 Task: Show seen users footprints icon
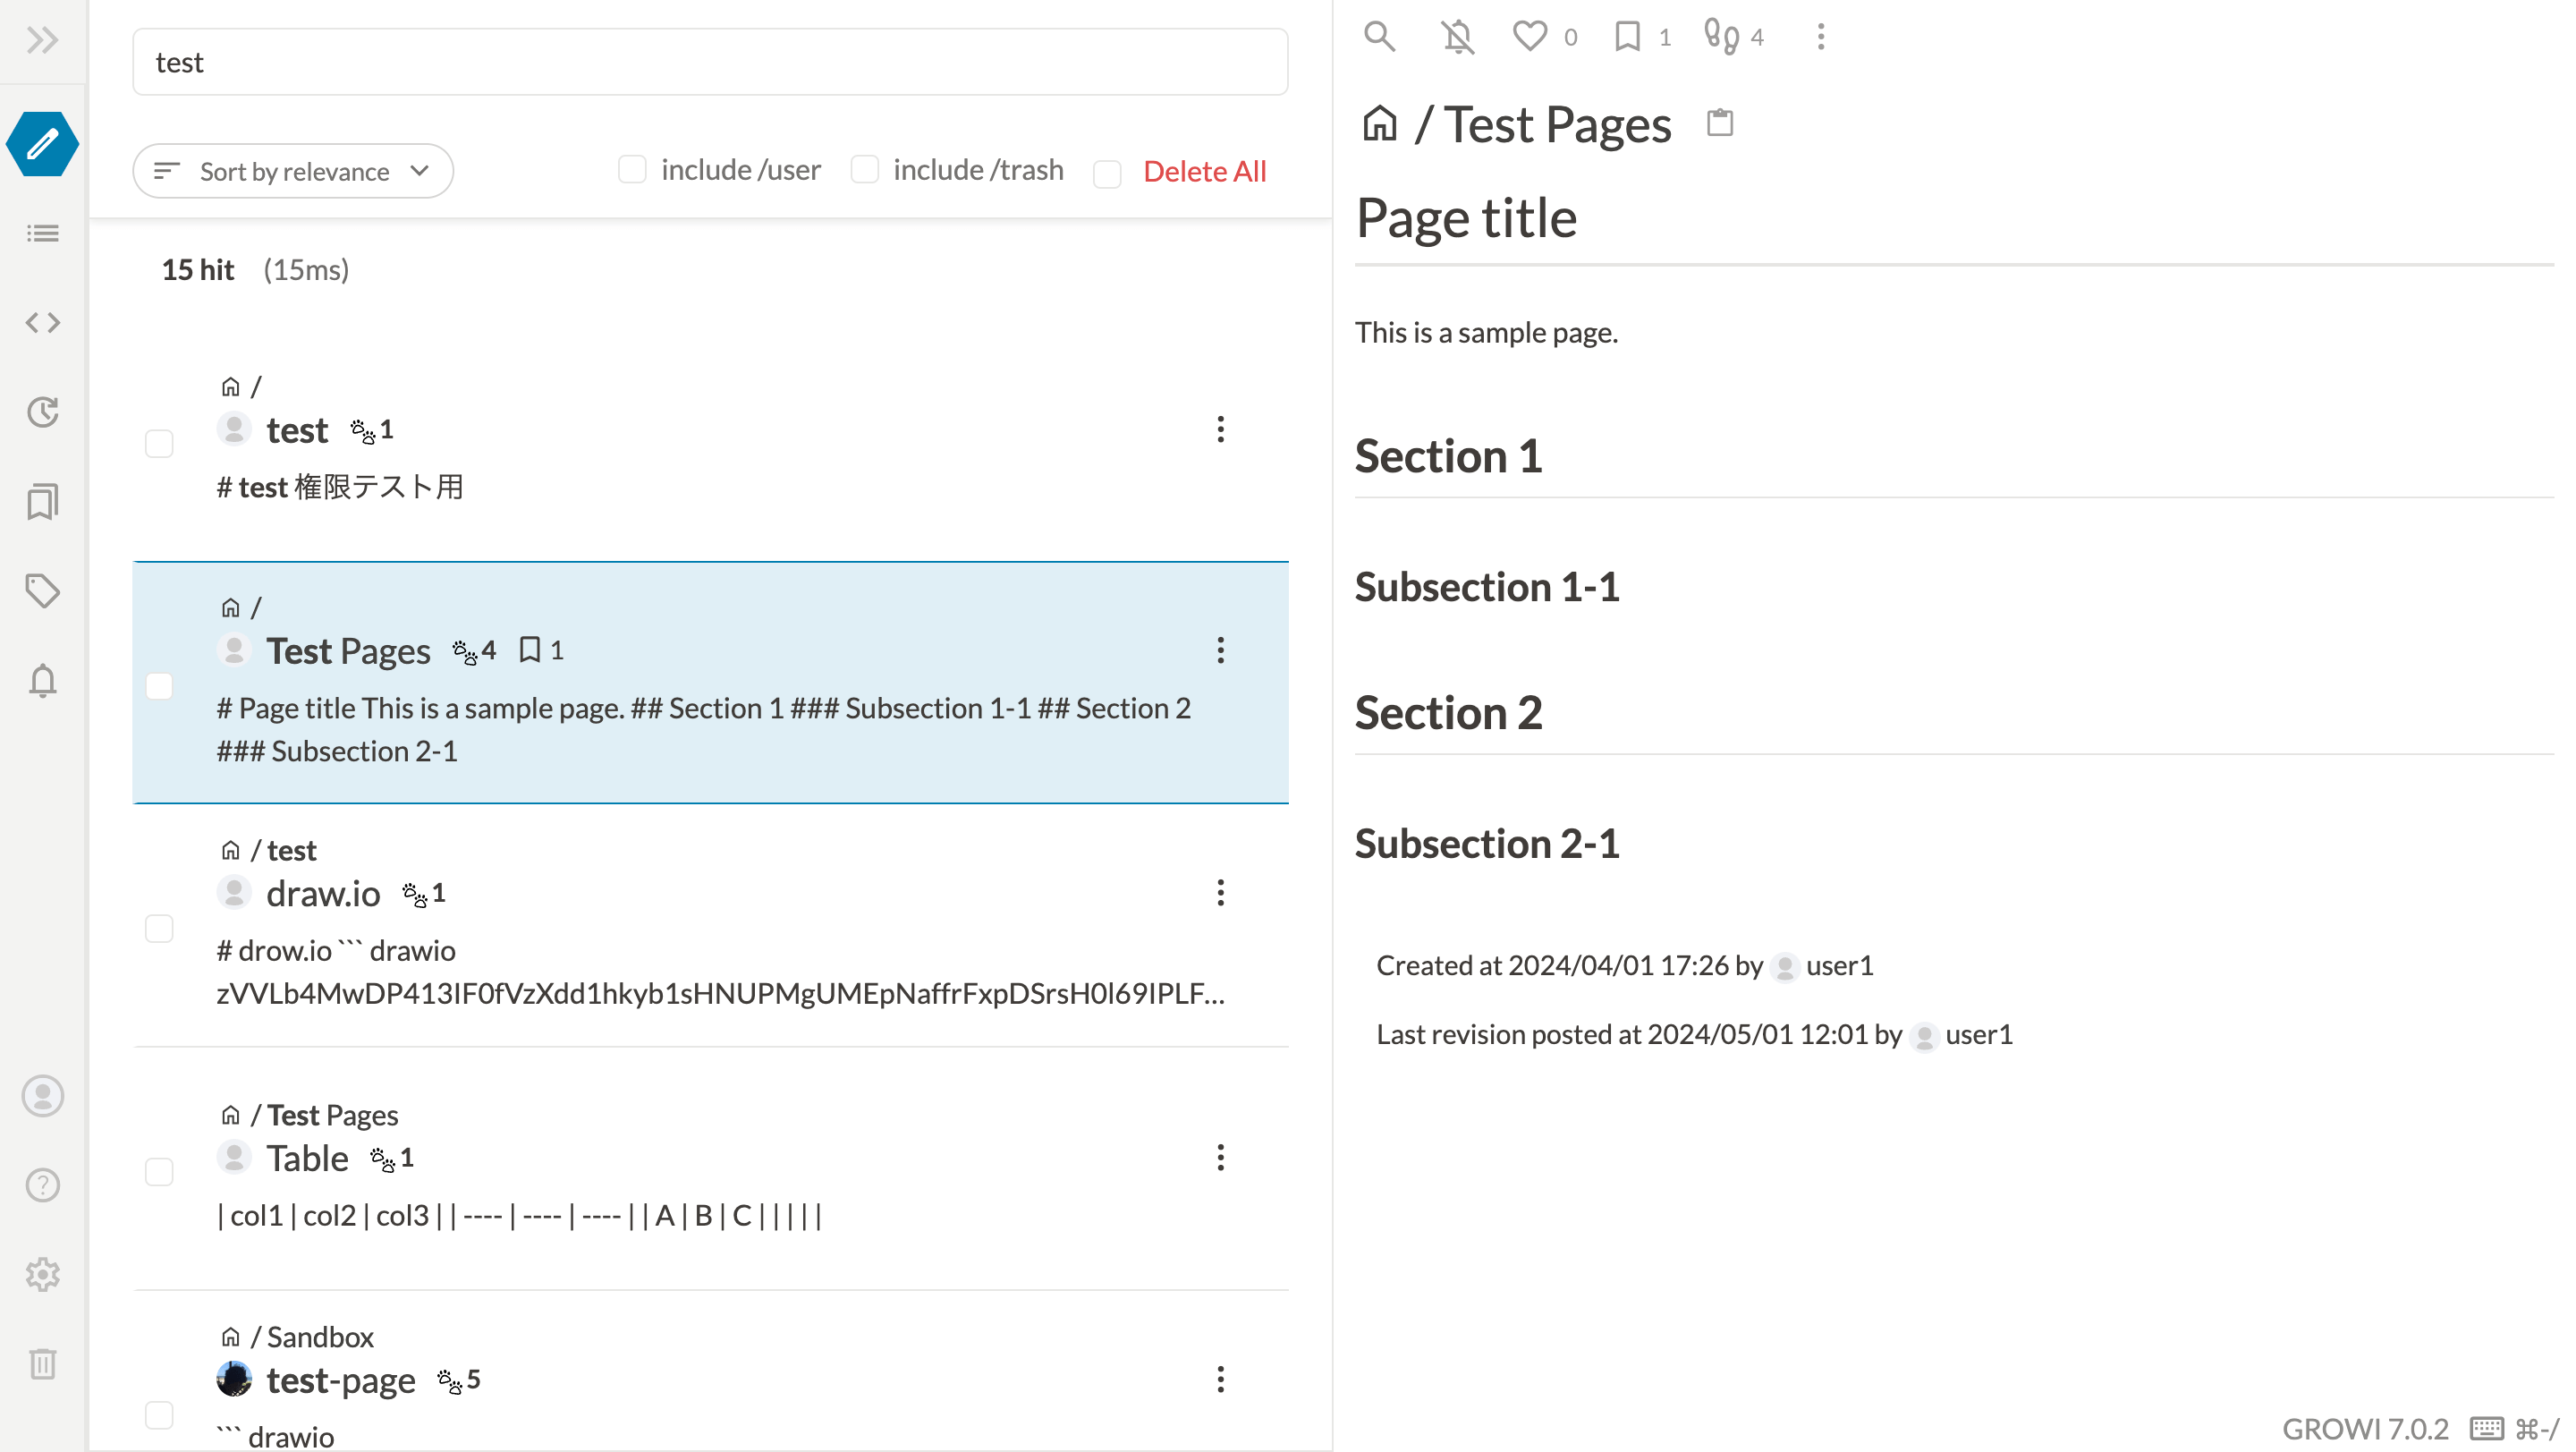[1721, 36]
